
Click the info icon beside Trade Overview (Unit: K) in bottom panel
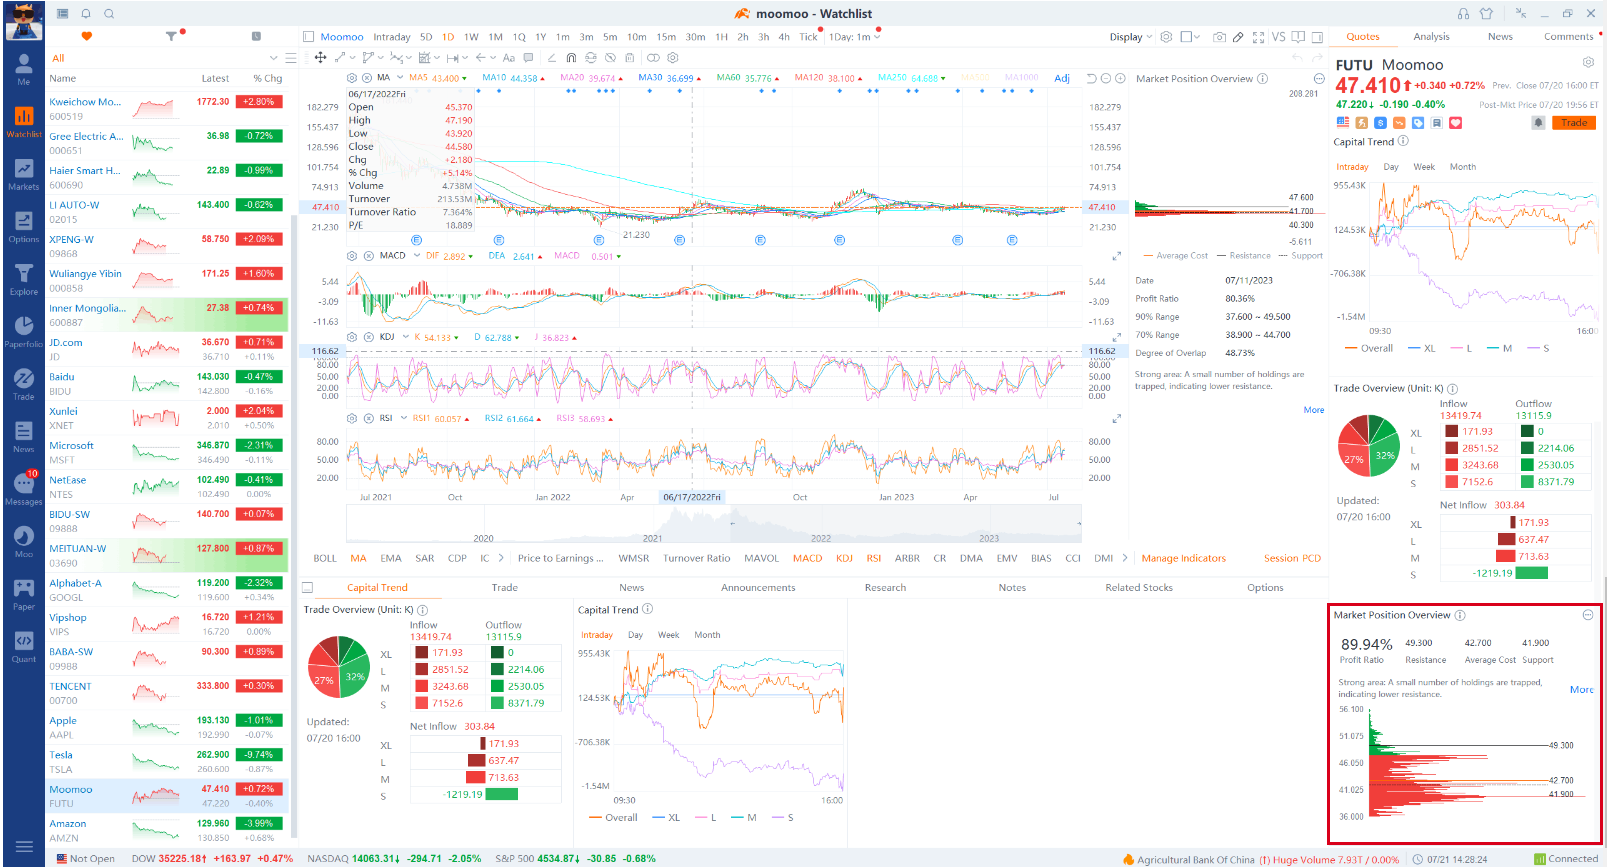click(423, 610)
